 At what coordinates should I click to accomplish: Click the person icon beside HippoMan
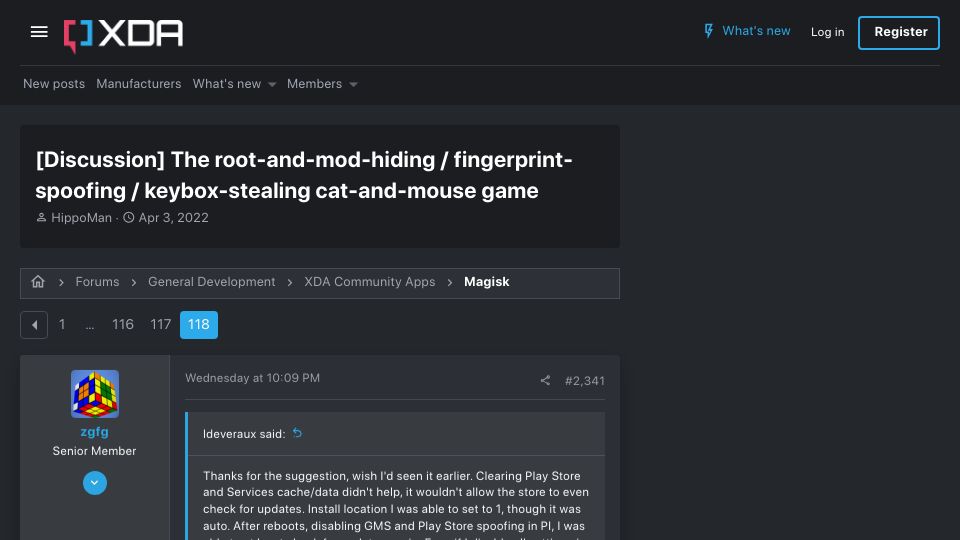41,217
